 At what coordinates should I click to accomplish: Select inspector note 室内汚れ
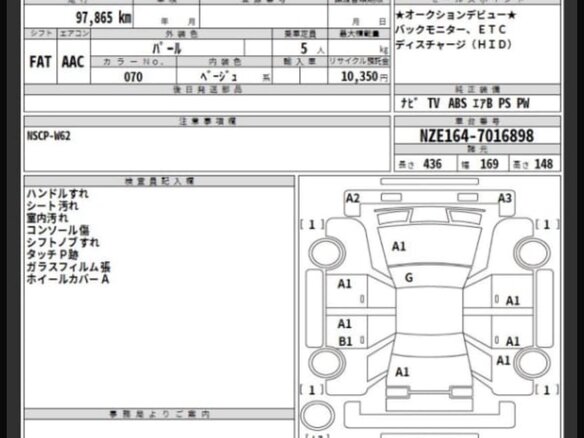(x=47, y=218)
